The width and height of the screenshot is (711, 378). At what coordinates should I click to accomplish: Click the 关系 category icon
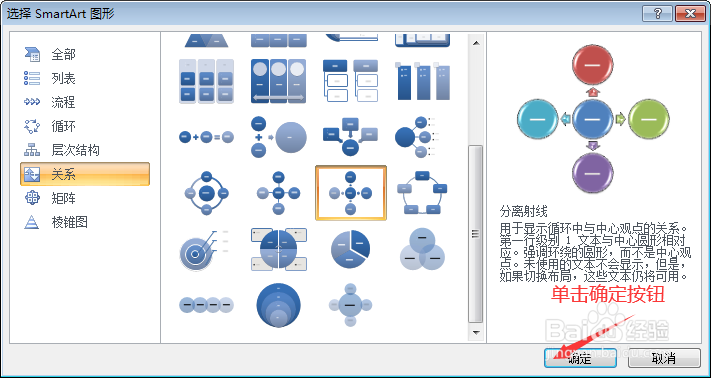tap(32, 174)
